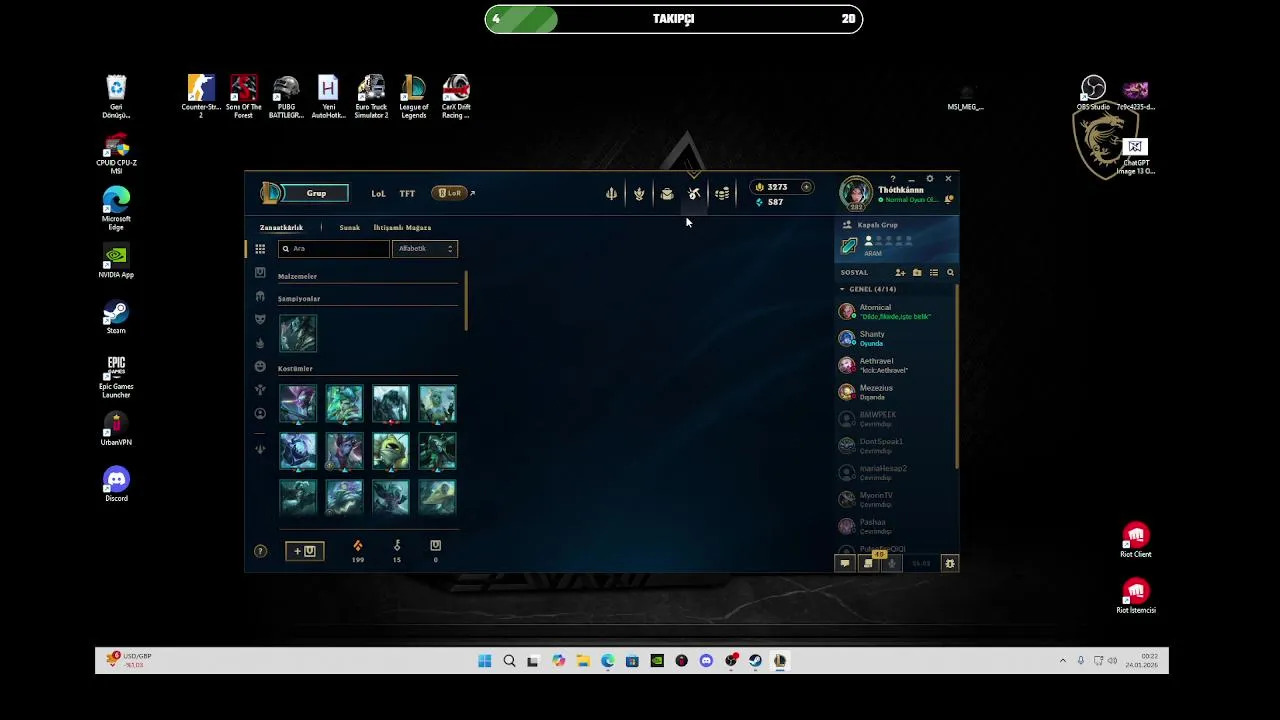
Task: Open the Sunak tab
Action: [x=349, y=228]
